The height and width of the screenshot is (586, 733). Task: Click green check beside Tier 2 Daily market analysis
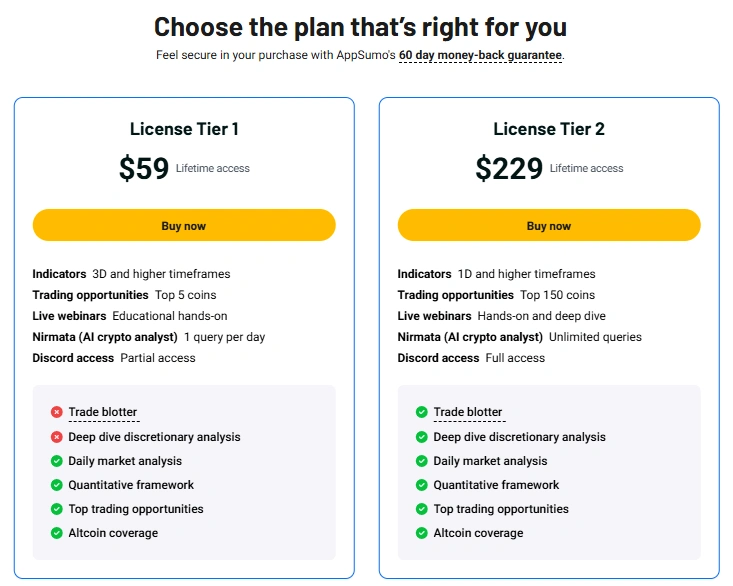422,461
